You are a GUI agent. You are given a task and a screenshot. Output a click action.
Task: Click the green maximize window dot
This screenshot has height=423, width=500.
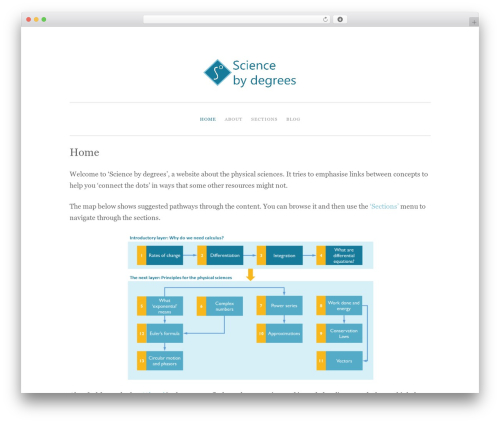tap(44, 19)
